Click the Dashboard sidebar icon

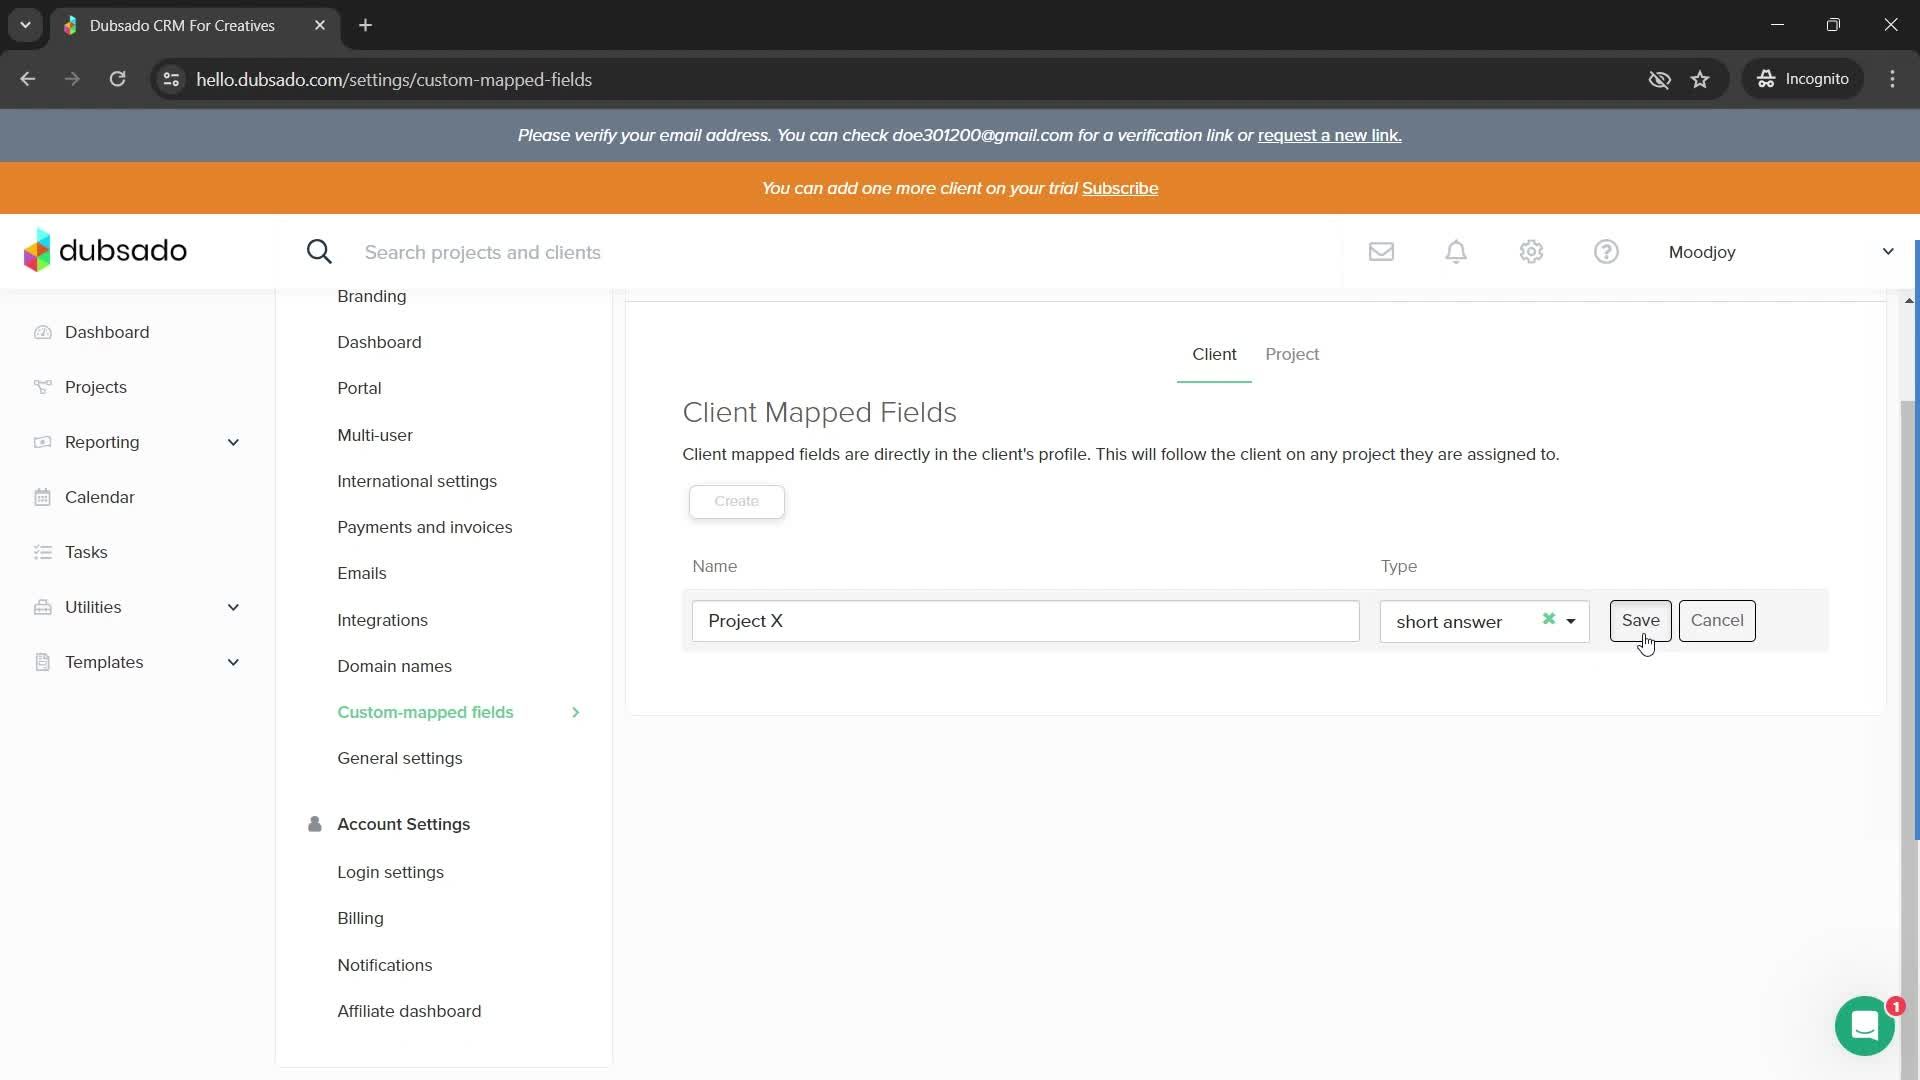(x=42, y=332)
